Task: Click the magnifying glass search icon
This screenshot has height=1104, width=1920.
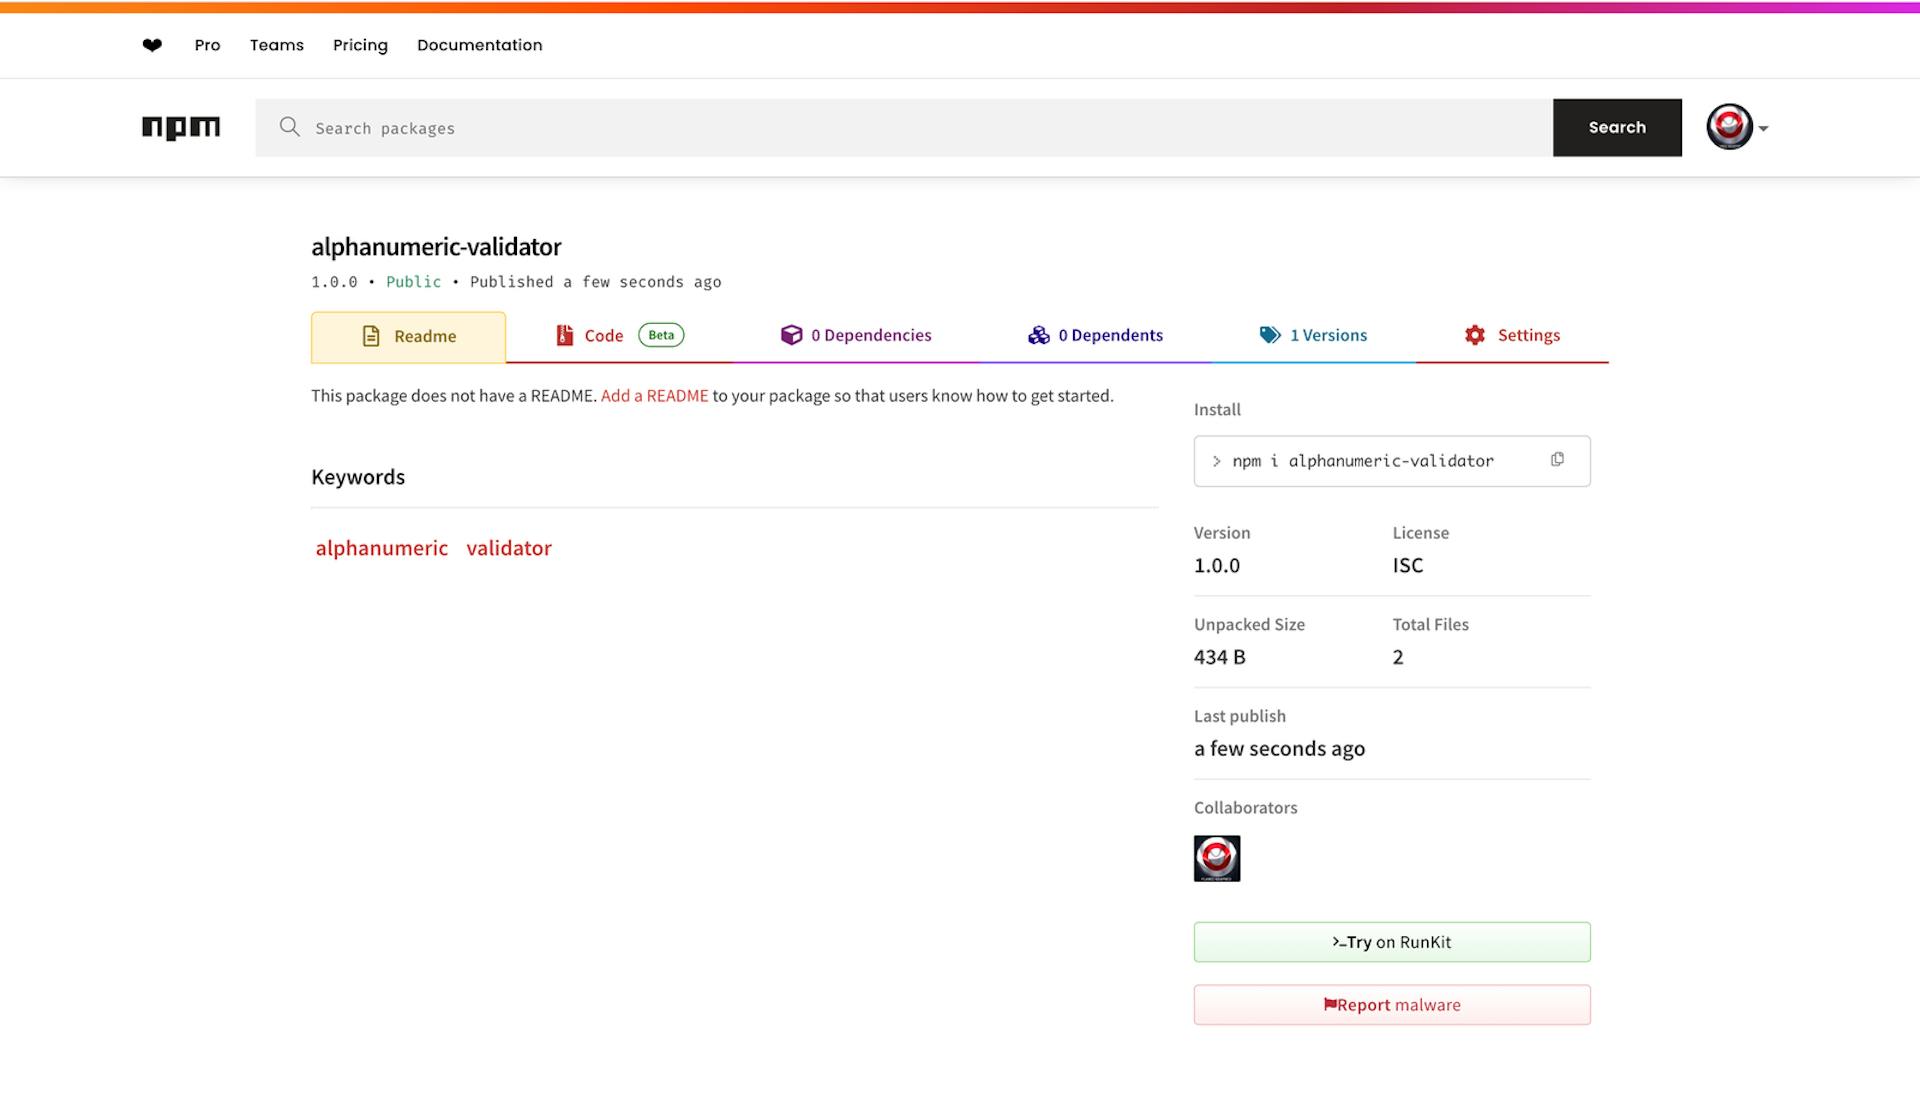Action: coord(289,127)
